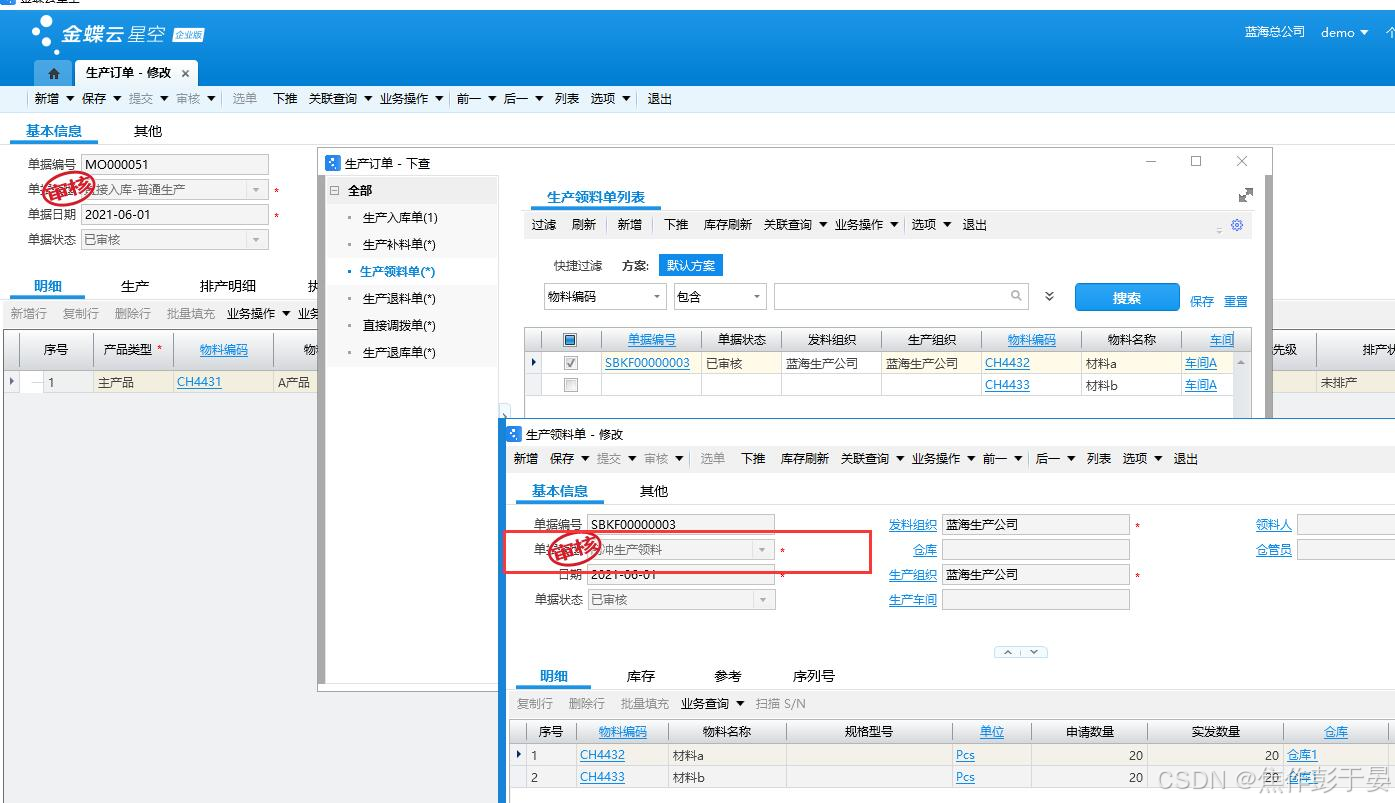Click 刷新 in 生产领料单列表 toolbar
Viewport: 1395px width, 803px height.
click(x=583, y=225)
